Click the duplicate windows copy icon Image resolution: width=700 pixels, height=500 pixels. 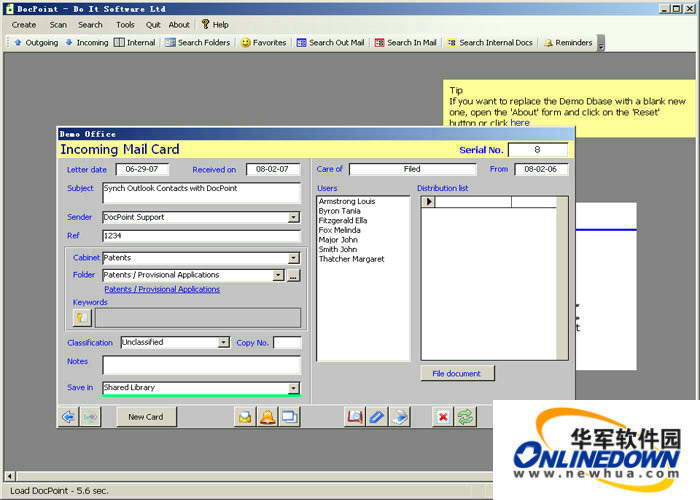pos(290,417)
